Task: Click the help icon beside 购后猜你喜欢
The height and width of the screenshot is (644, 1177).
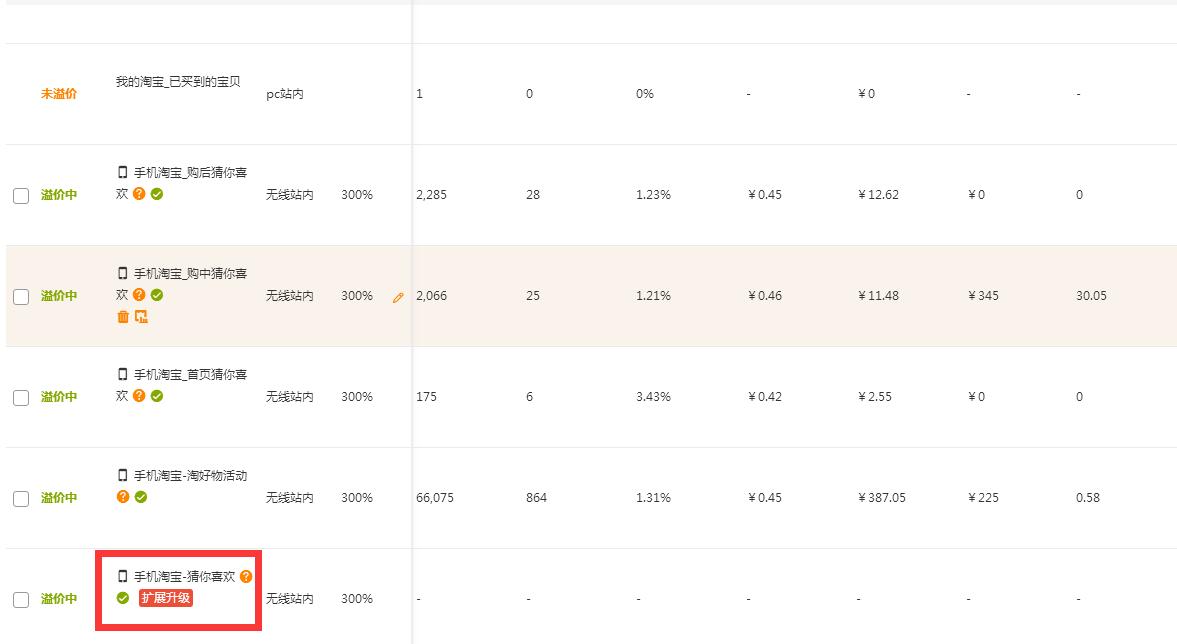Action: pyautogui.click(x=139, y=194)
